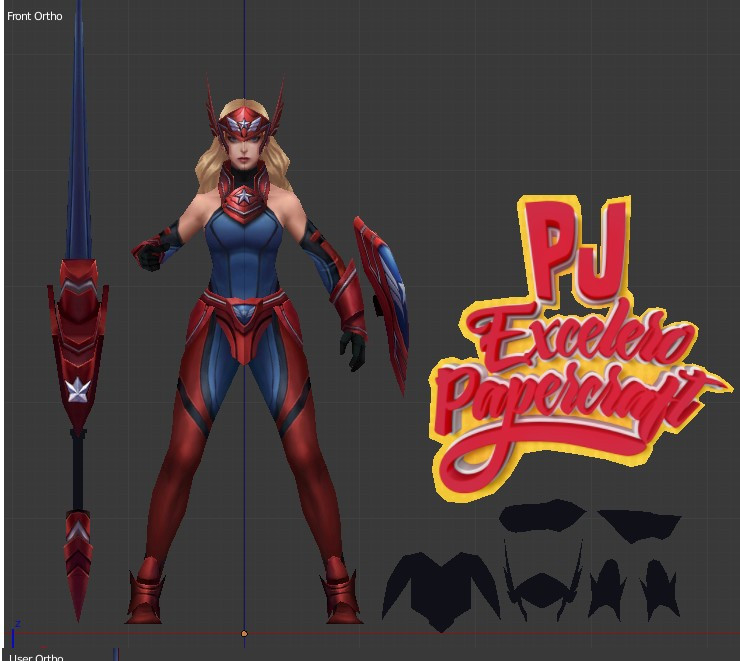740x661 pixels.
Task: Select the silver star on the spear guard
Action: coord(78,391)
